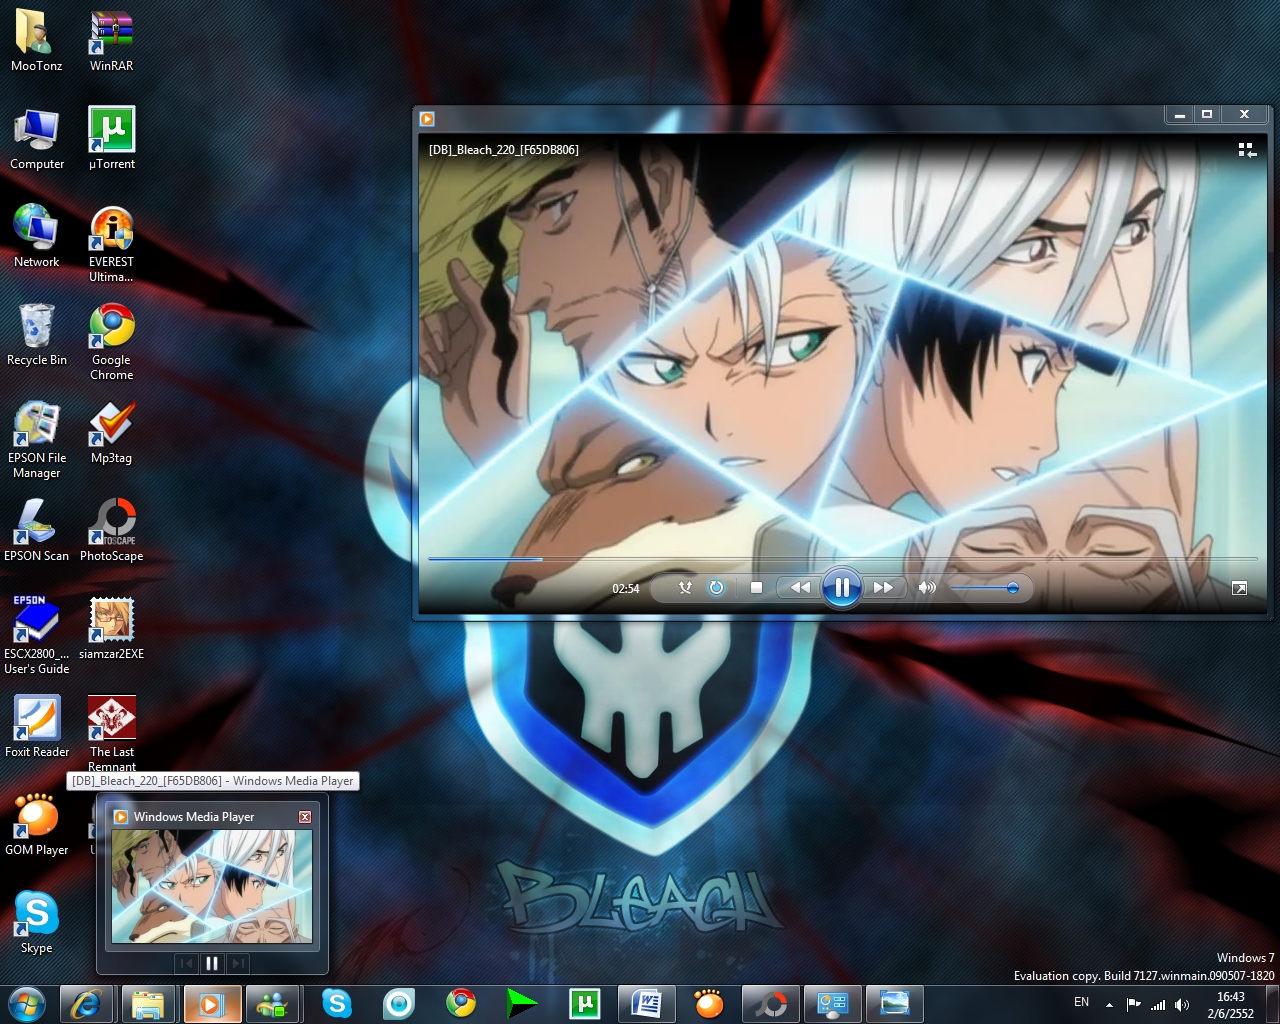1280x1024 pixels.
Task: Open the network signal tray icon
Action: pyautogui.click(x=1158, y=1004)
